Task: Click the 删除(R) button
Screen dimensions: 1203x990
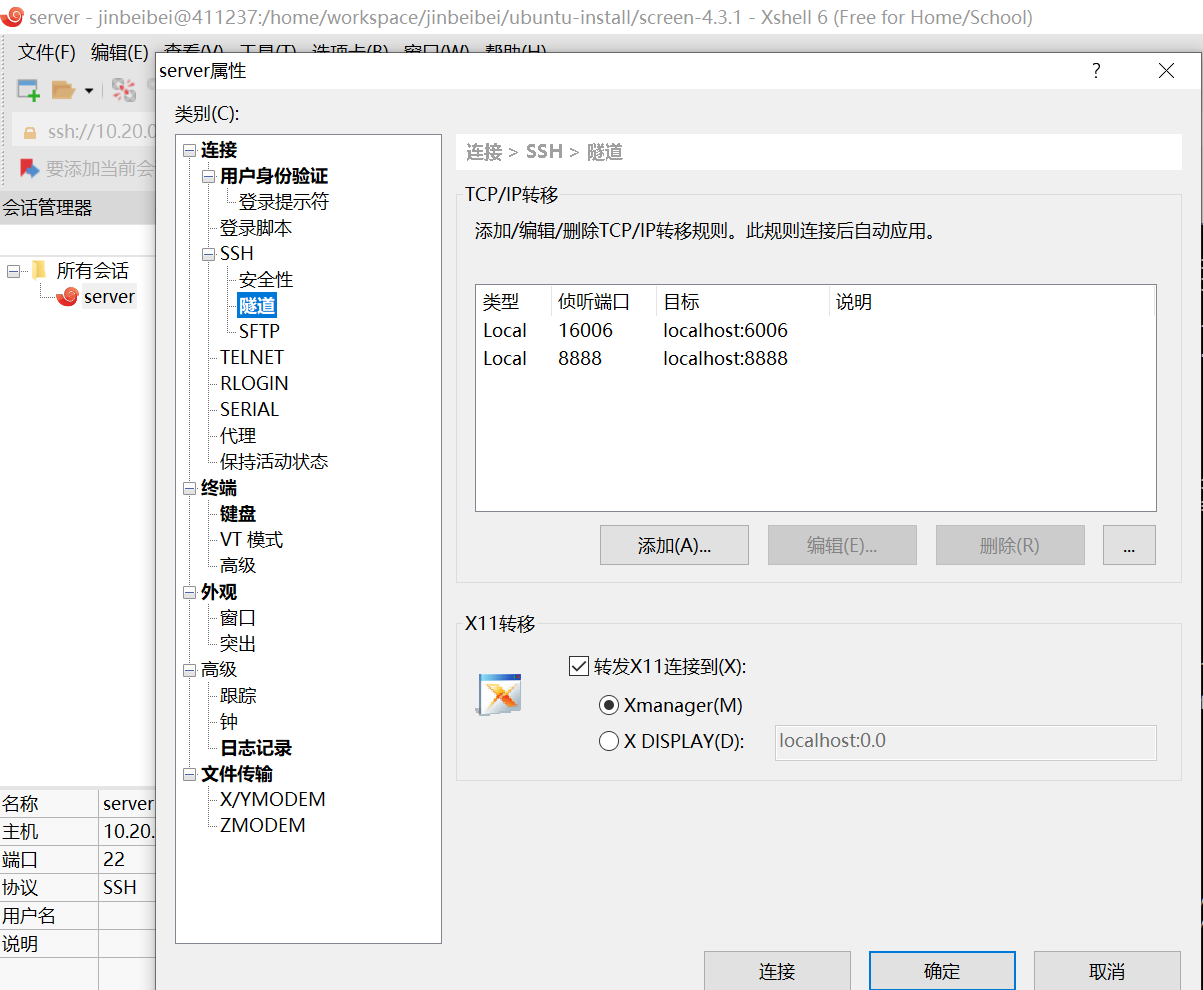Action: point(1010,545)
